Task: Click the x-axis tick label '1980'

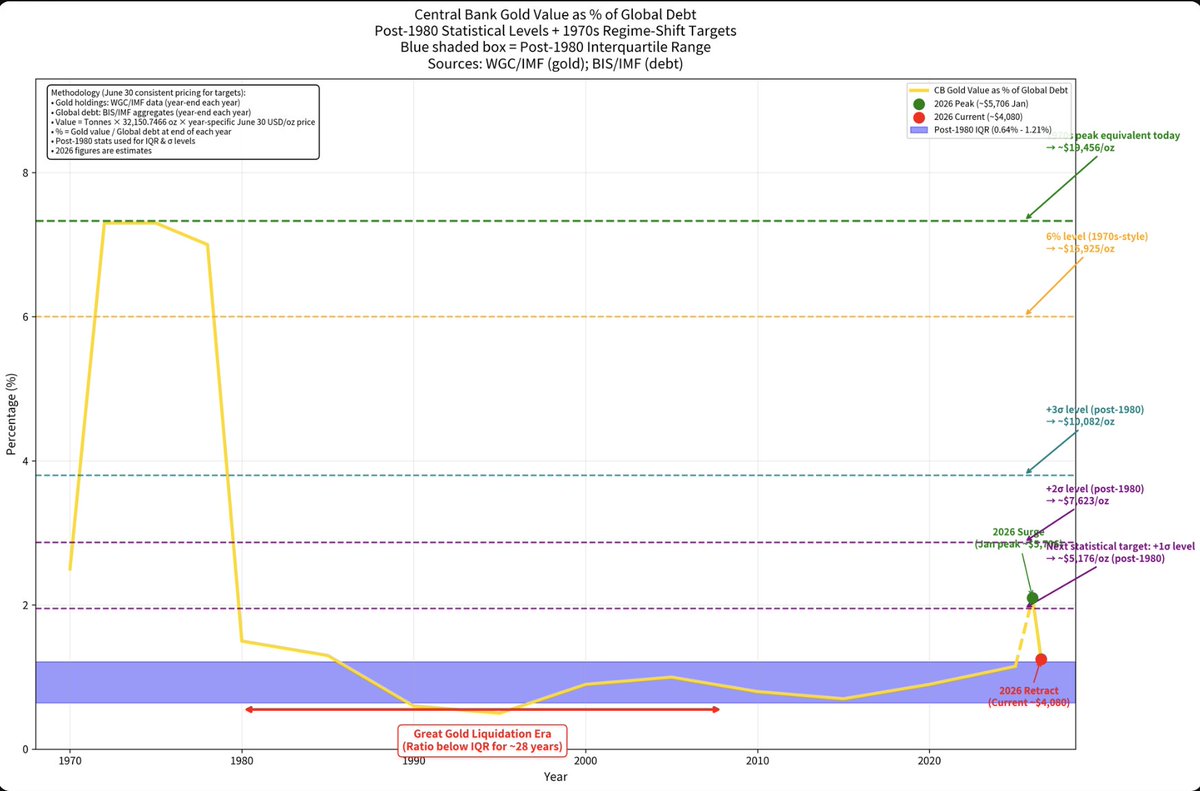Action: coord(241,761)
